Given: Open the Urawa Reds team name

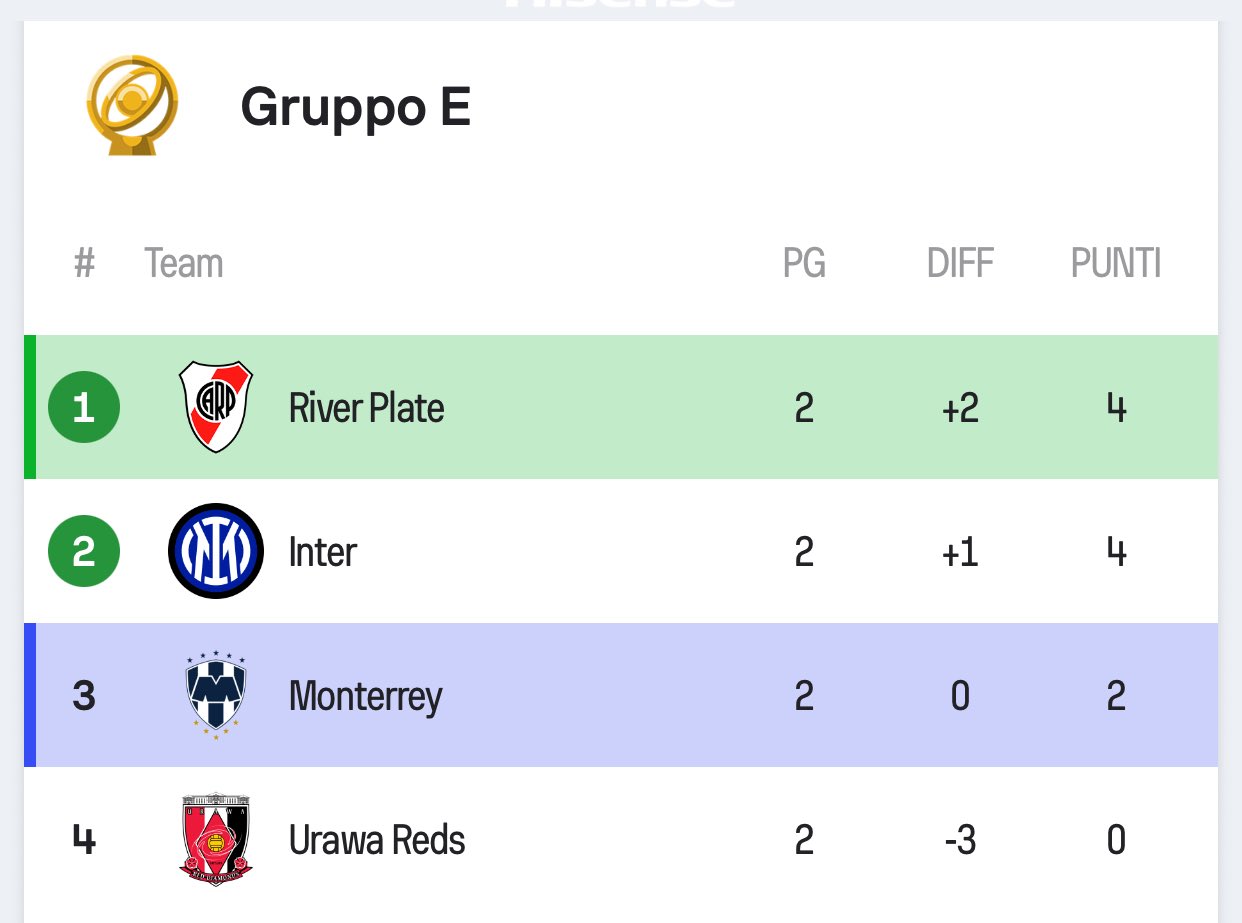Looking at the screenshot, I should pos(377,840).
